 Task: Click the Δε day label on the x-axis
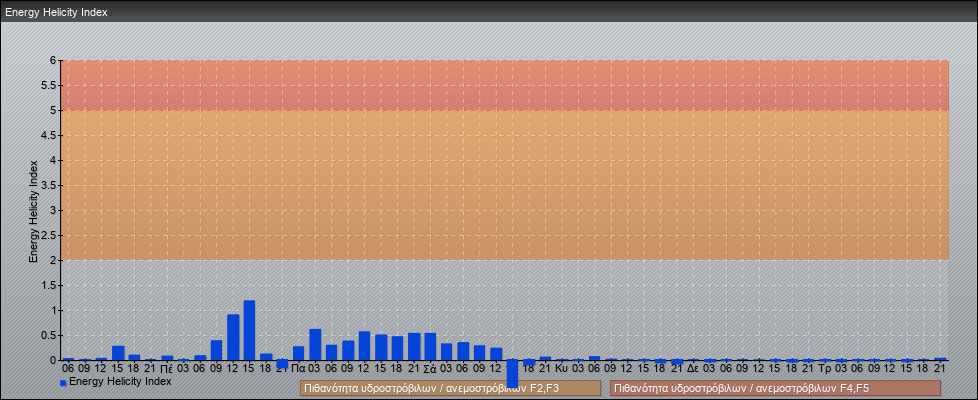[692, 369]
